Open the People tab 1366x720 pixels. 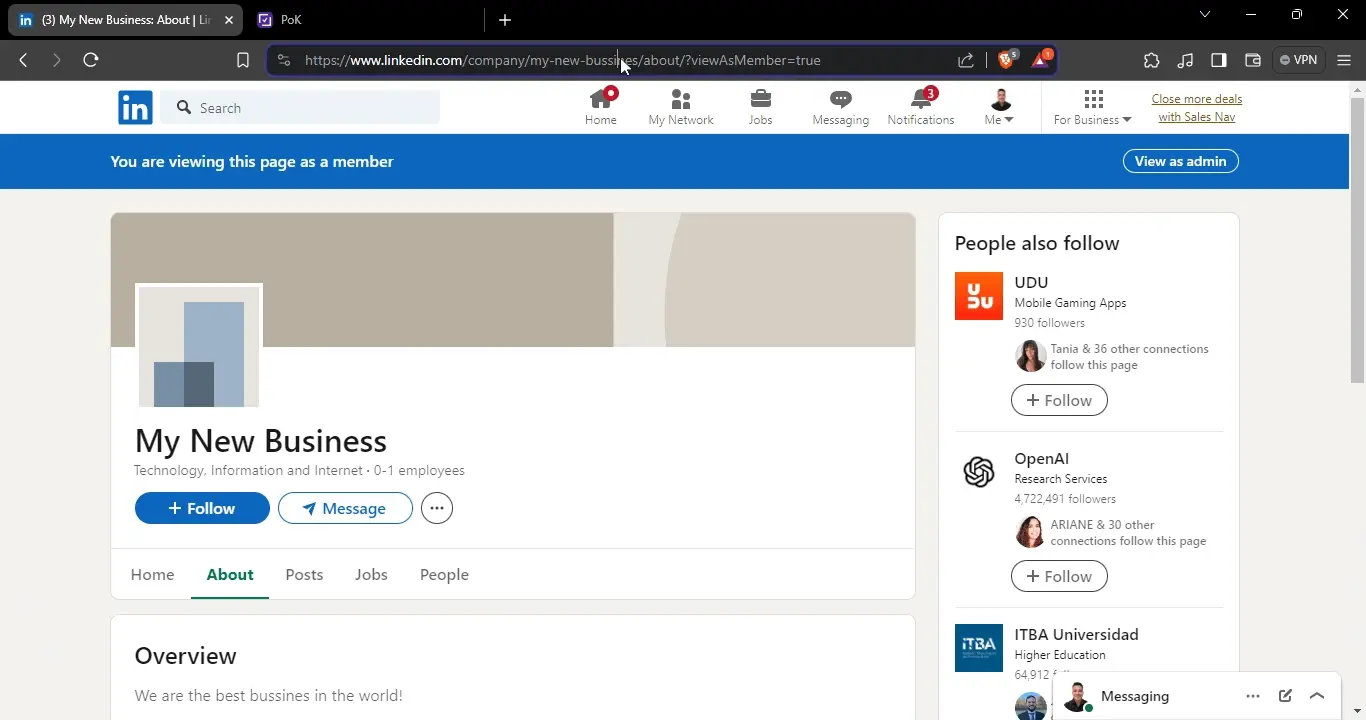tap(444, 574)
